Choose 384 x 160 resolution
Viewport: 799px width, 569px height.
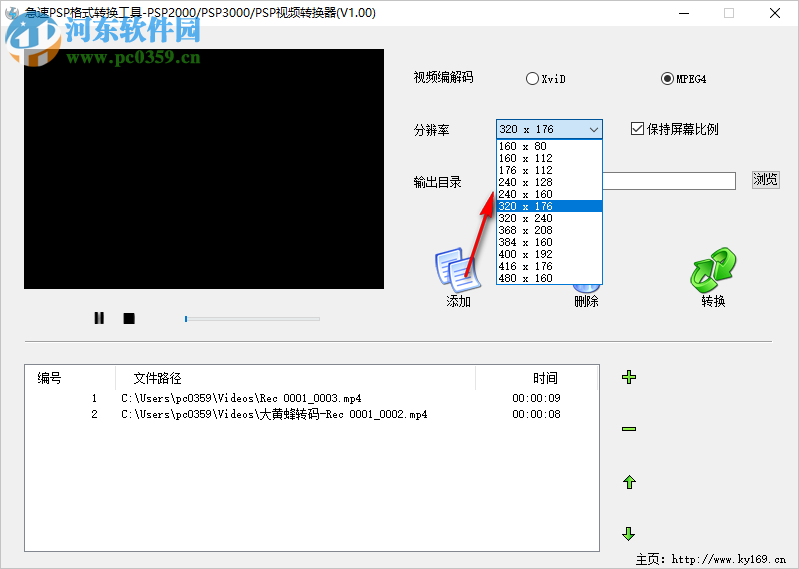coord(549,242)
